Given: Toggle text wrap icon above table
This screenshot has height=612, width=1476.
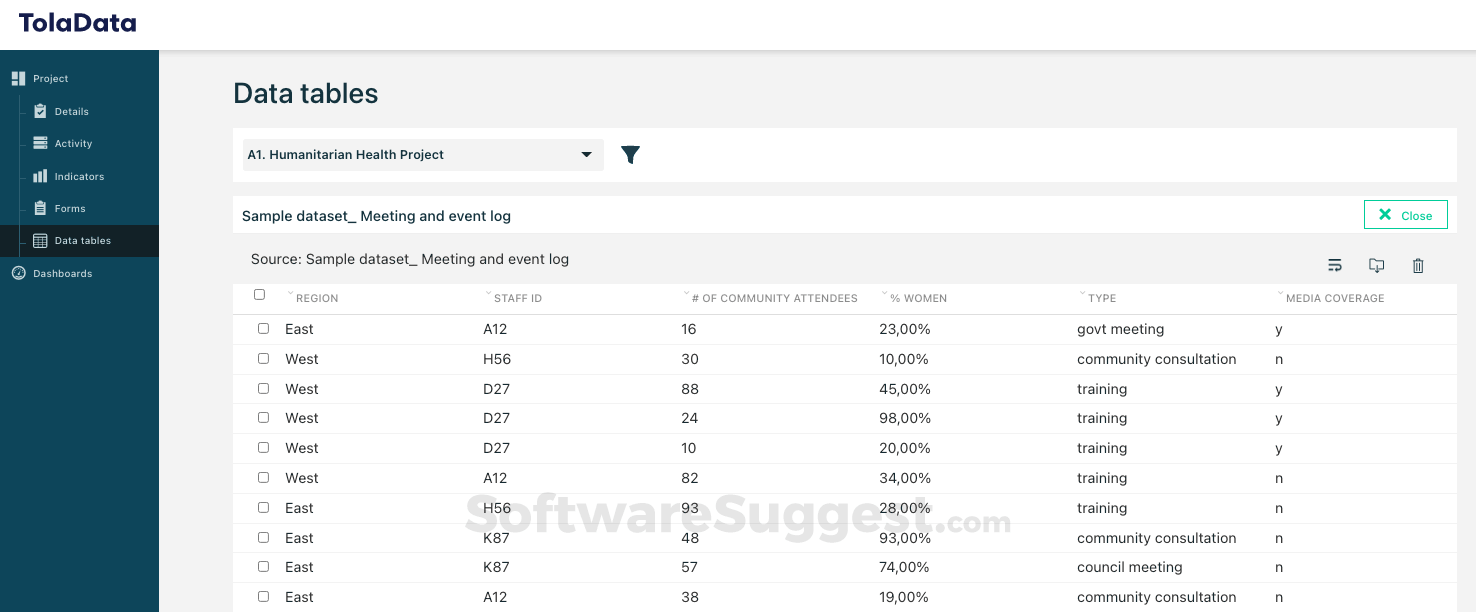Looking at the screenshot, I should click(x=1335, y=265).
